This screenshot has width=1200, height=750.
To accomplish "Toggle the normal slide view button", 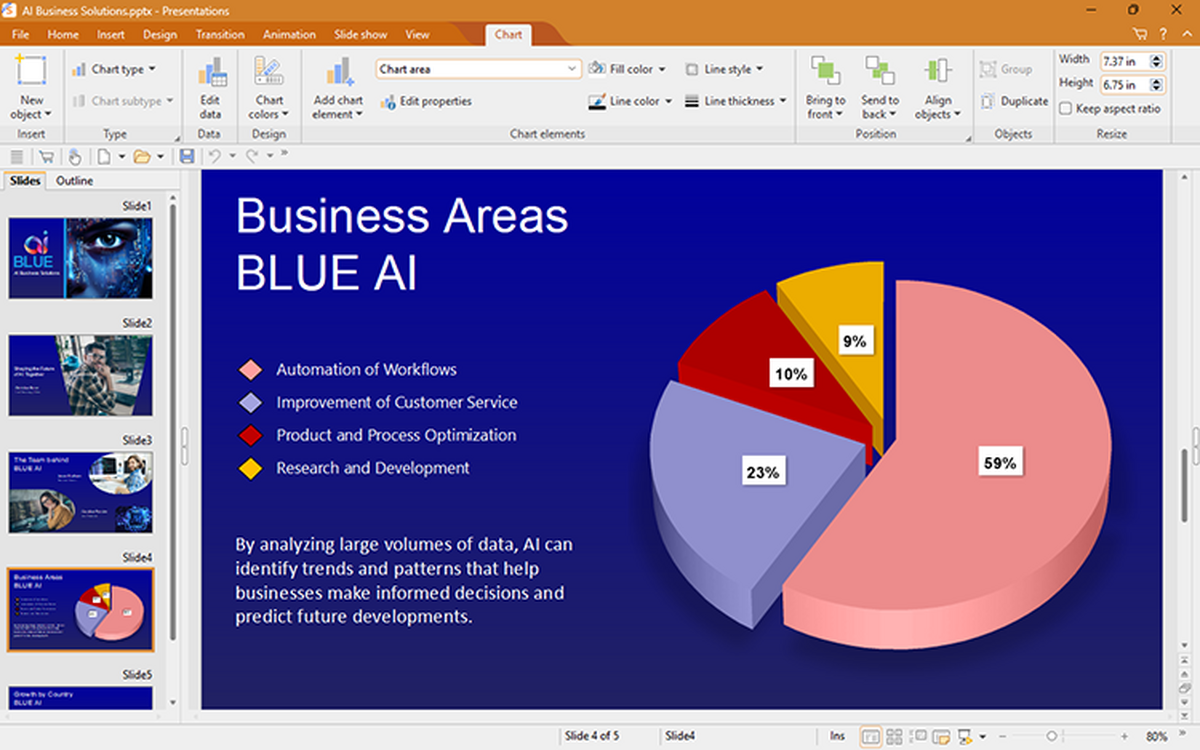I will tap(870, 737).
